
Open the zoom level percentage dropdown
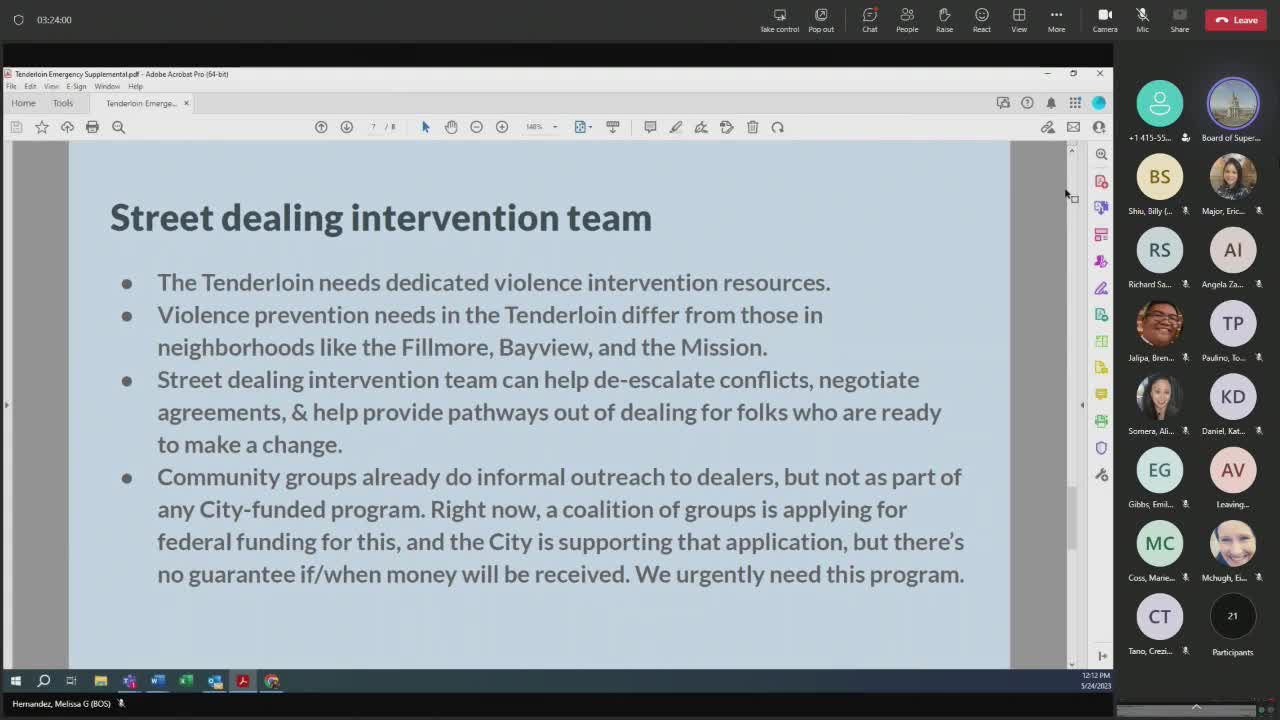tap(541, 127)
